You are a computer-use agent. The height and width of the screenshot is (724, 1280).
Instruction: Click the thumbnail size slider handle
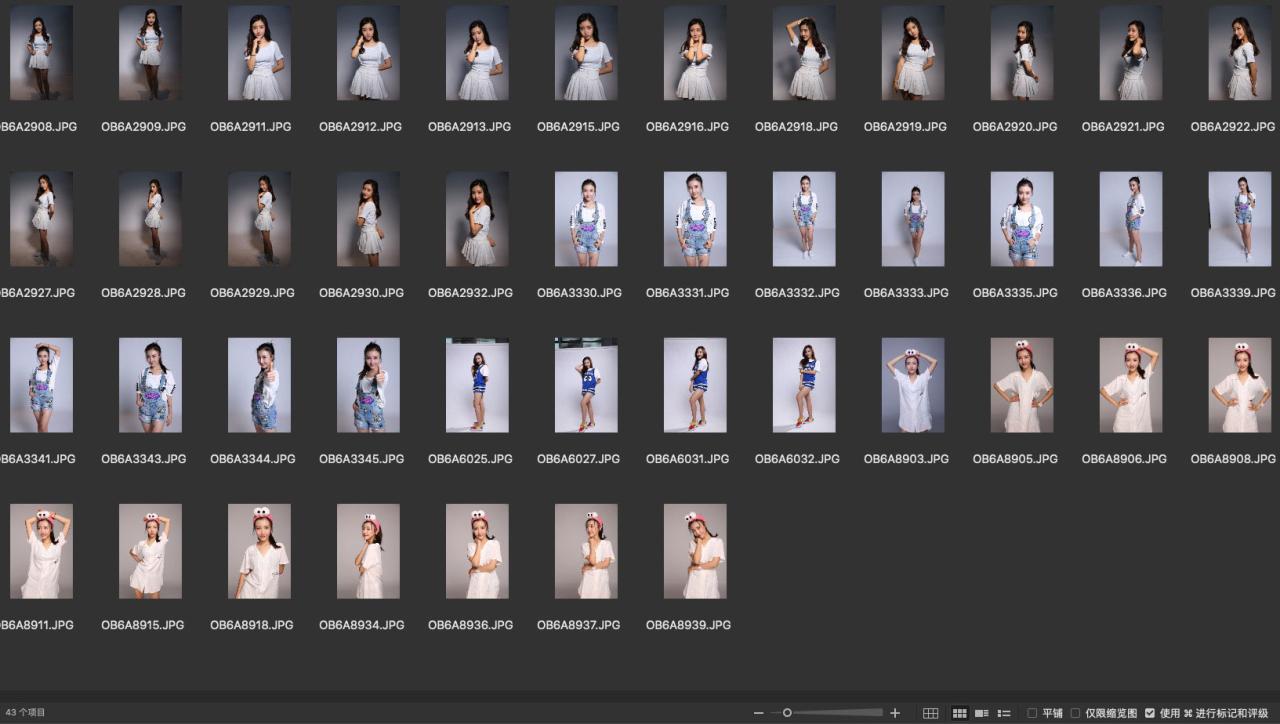[x=787, y=713]
